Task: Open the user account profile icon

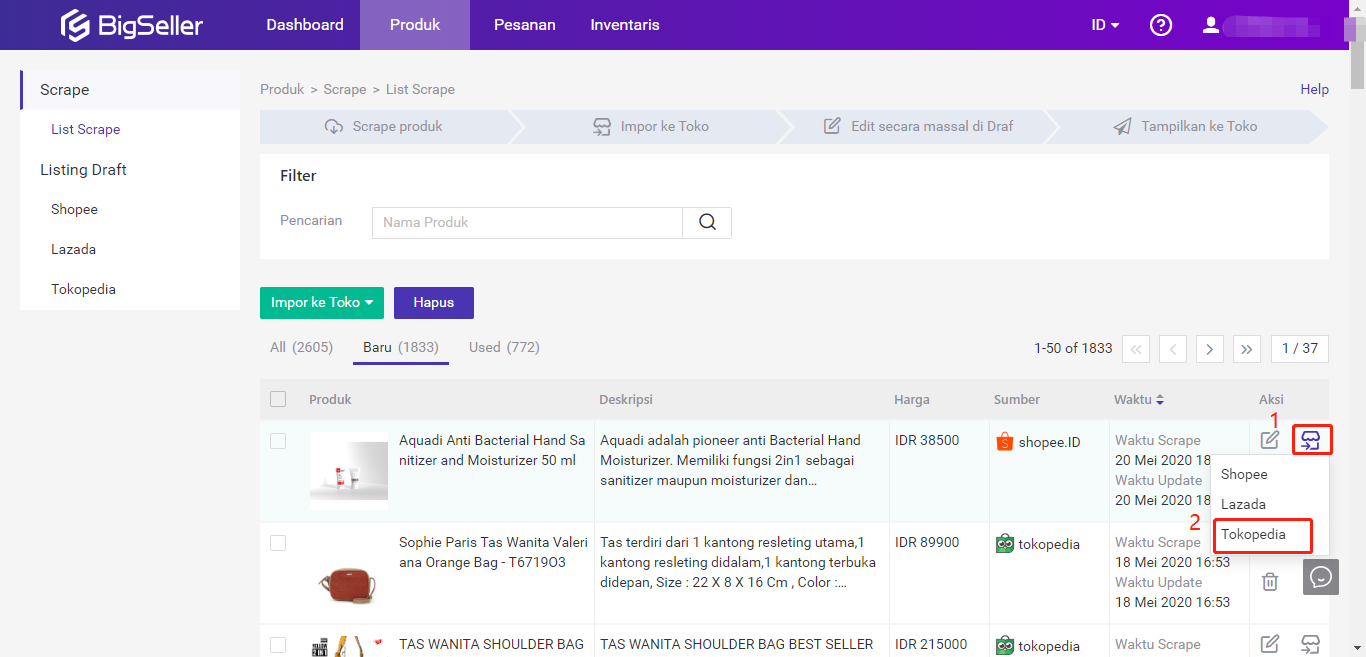Action: pos(1211,25)
